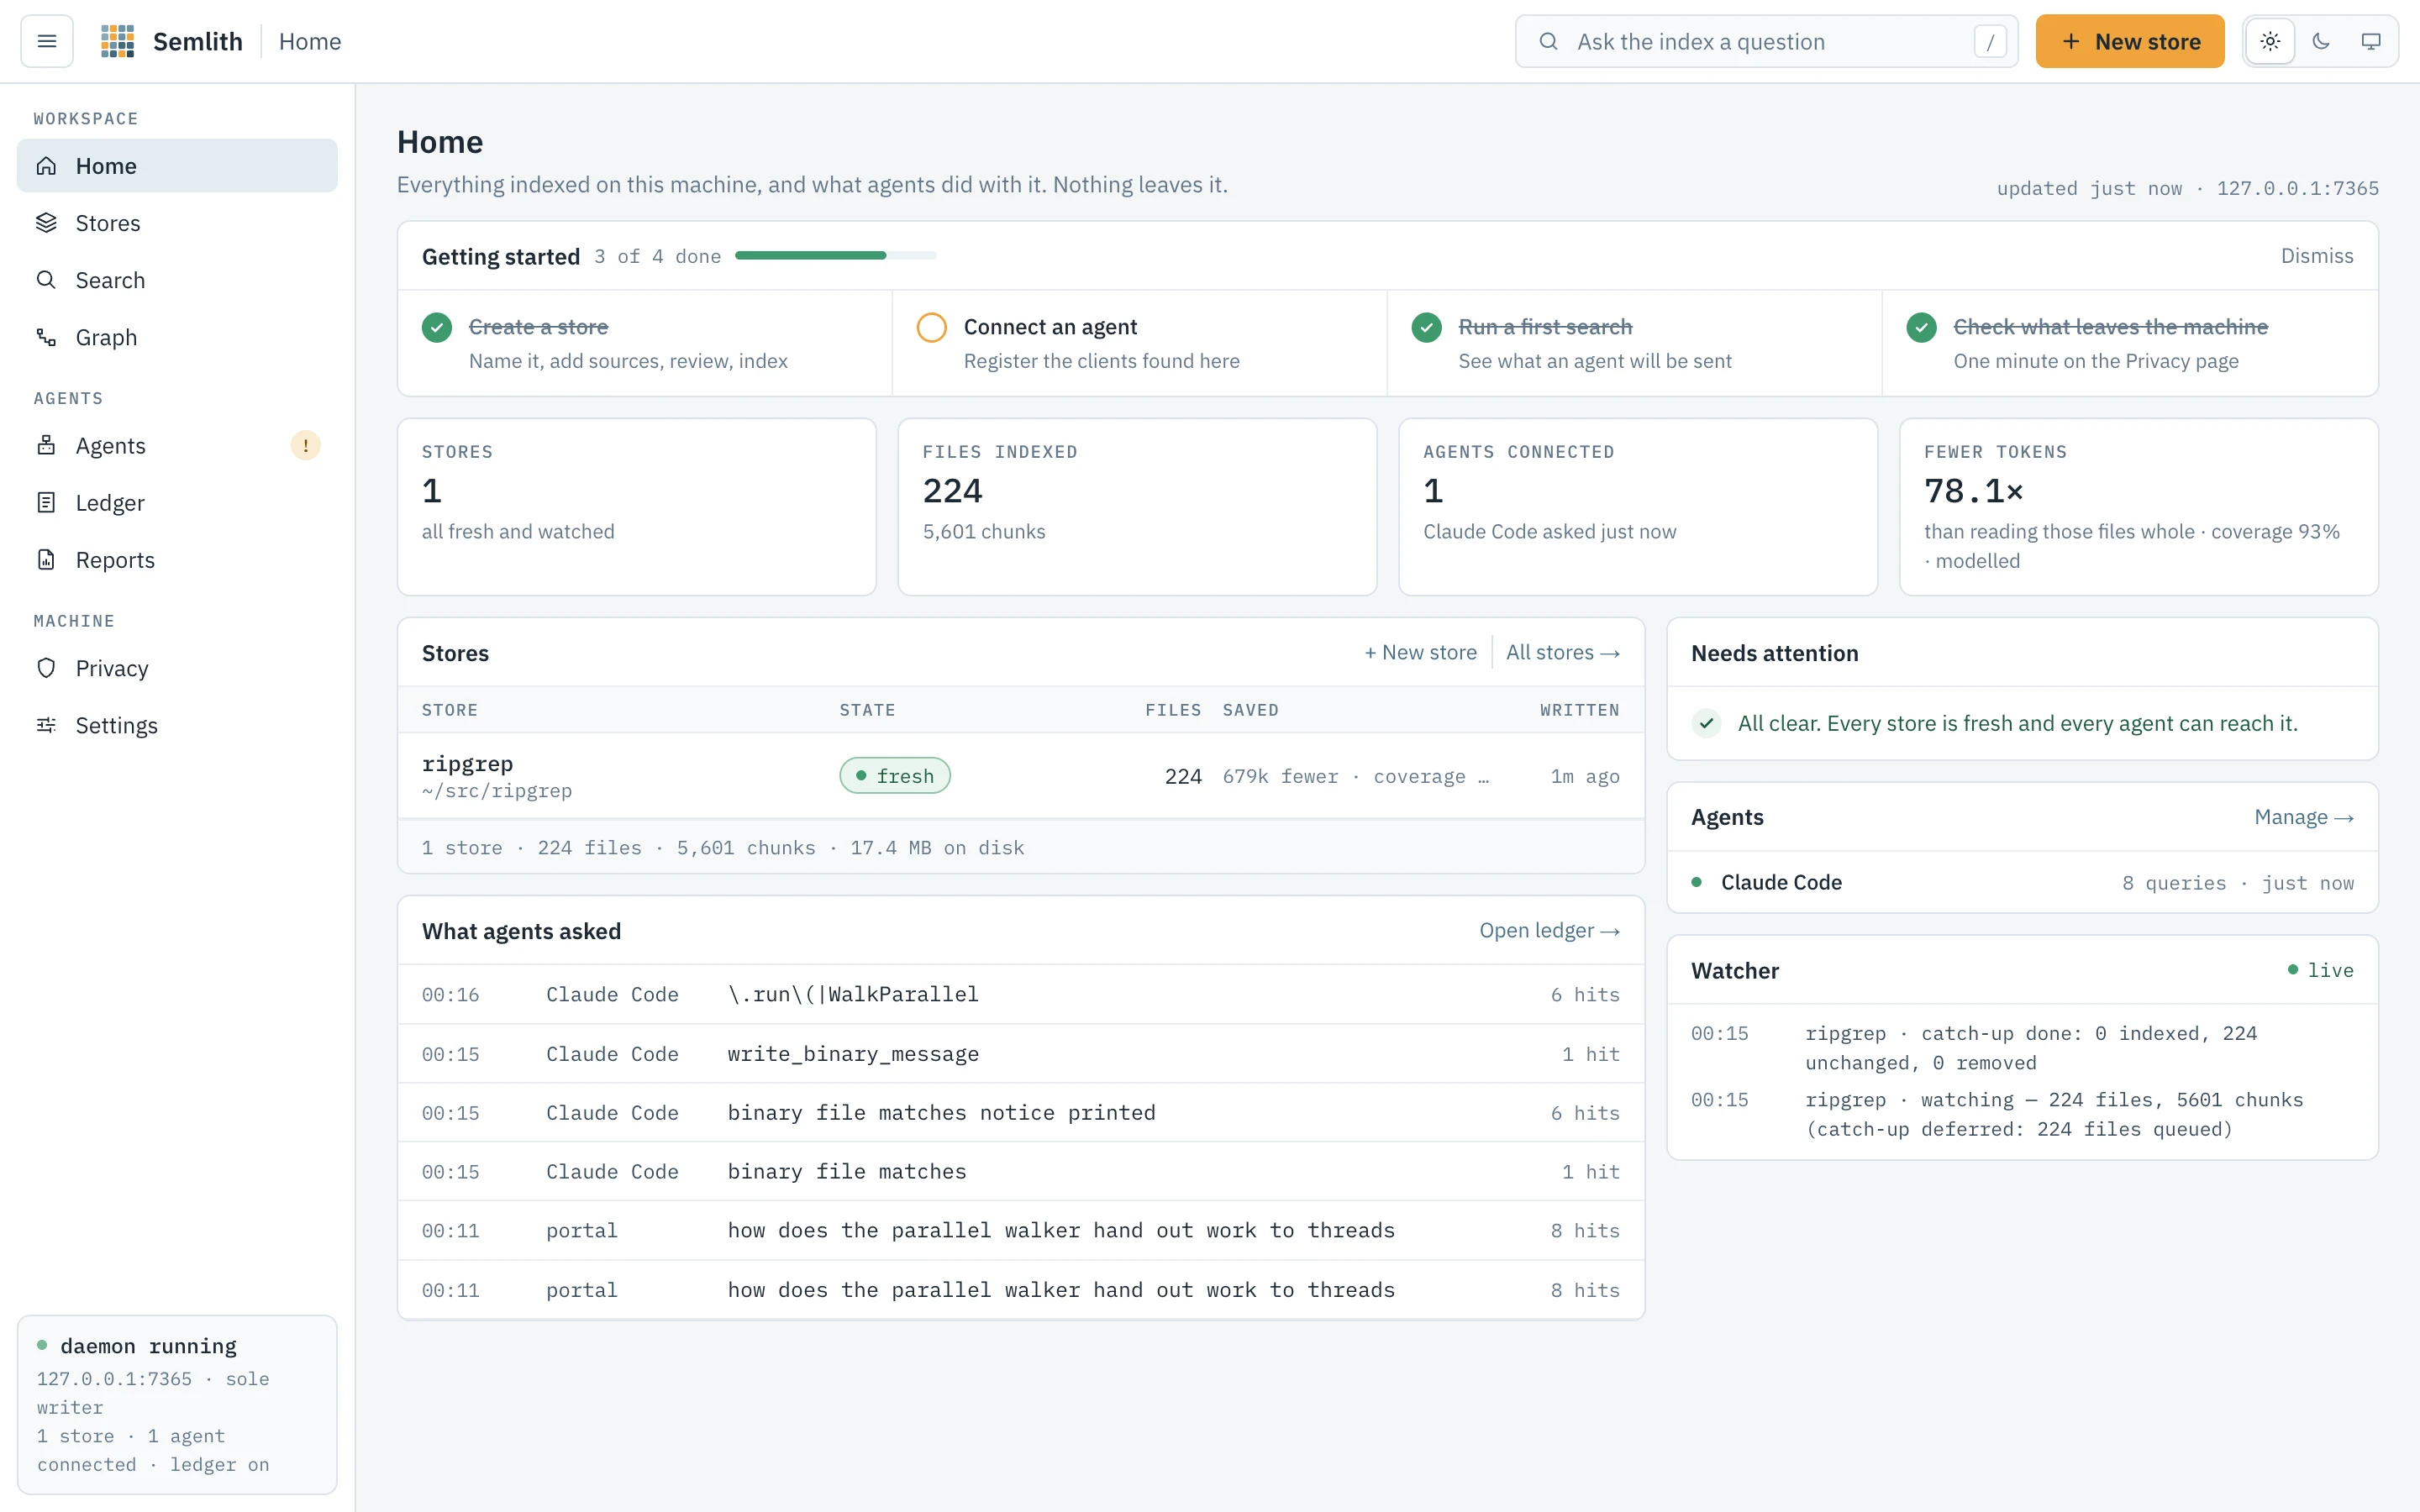Go to Search in sidebar
2420x1512 pixels.
point(177,280)
